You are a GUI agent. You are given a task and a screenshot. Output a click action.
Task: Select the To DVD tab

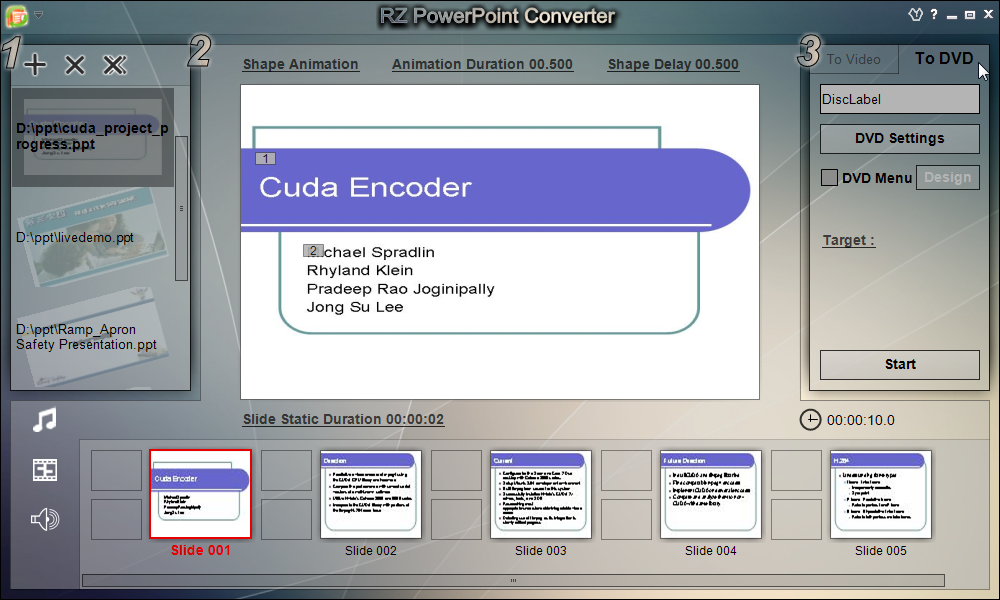[x=941, y=58]
